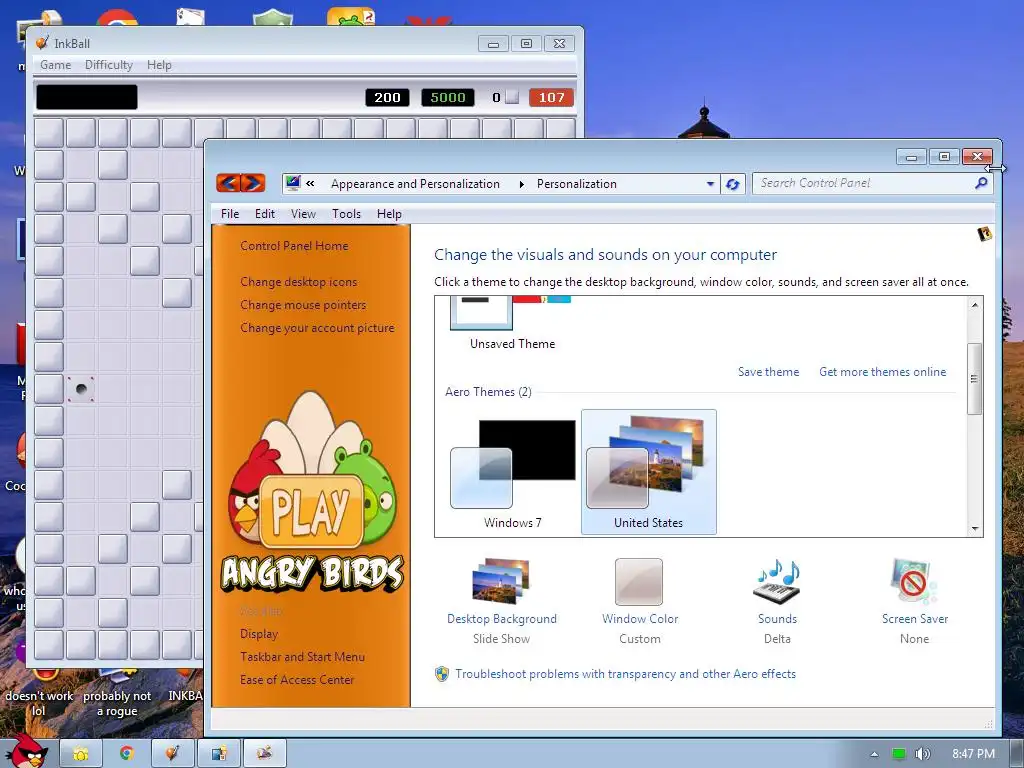Image resolution: width=1024 pixels, height=768 pixels.
Task: Open the InkBall Difficulty menu
Action: tap(108, 65)
